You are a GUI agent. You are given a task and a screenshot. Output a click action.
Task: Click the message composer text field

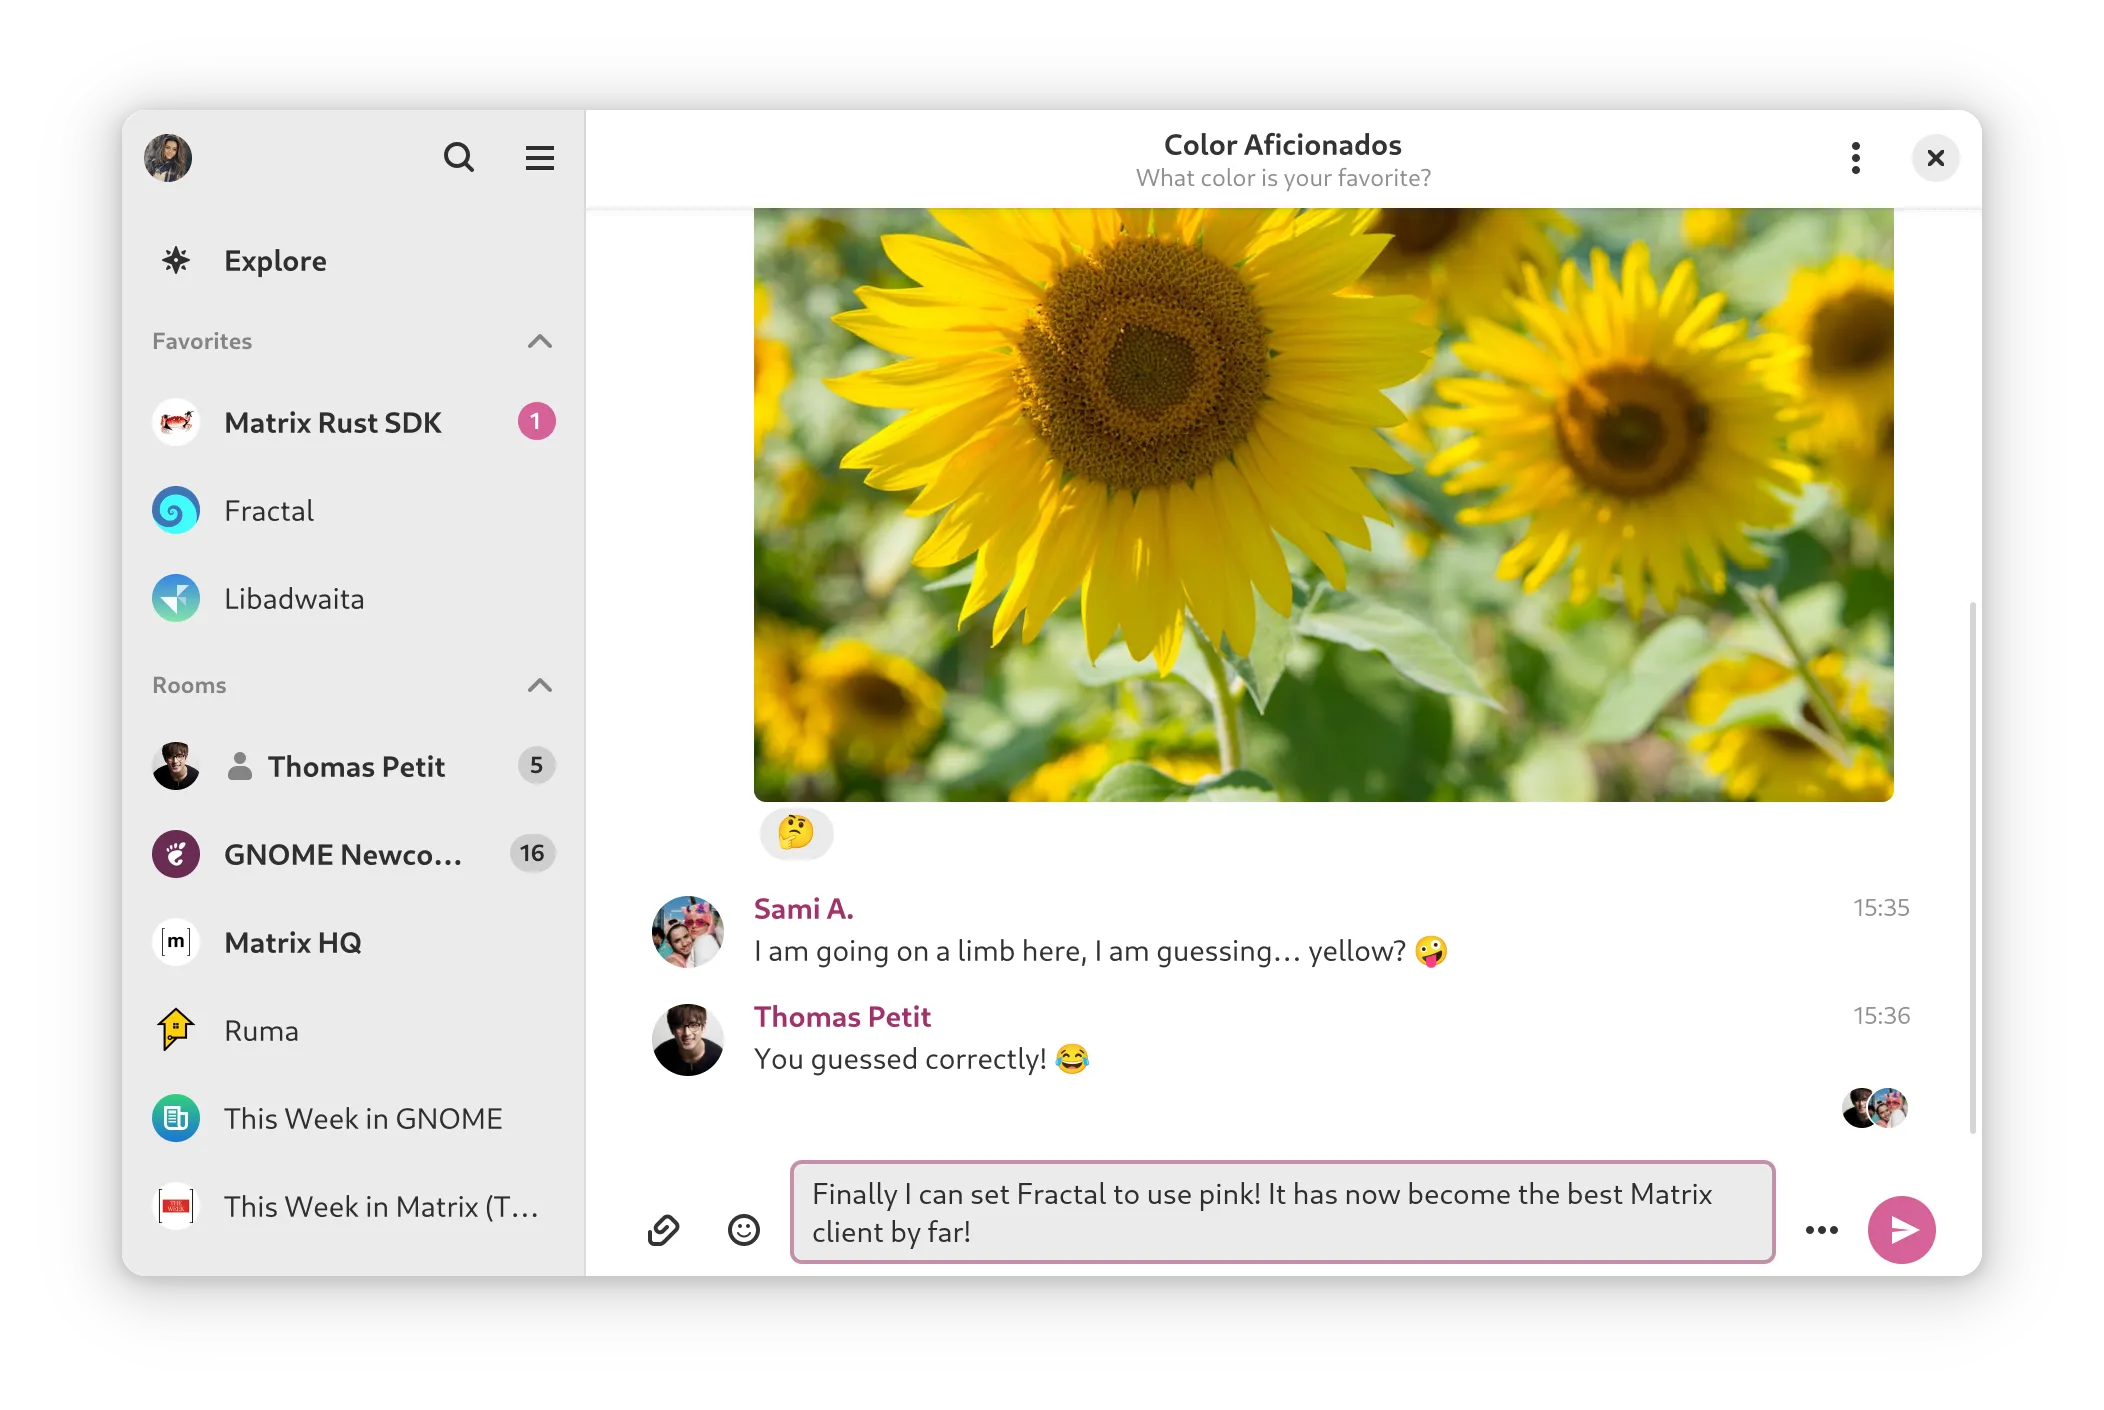[x=1281, y=1212]
